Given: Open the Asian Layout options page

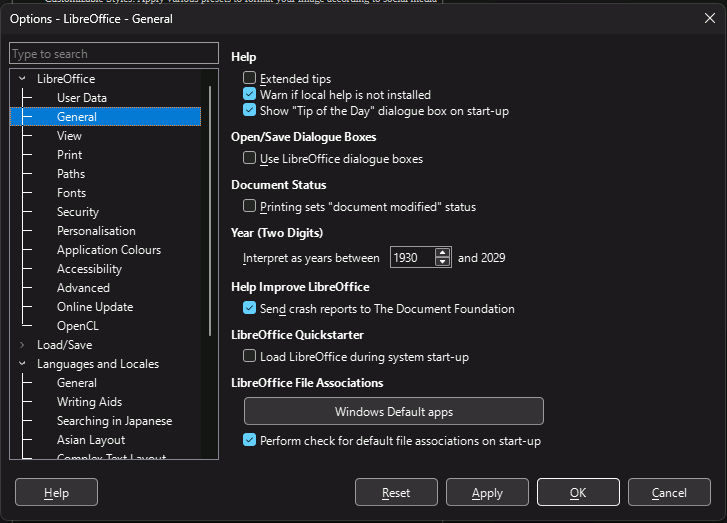Looking at the screenshot, I should point(91,440).
